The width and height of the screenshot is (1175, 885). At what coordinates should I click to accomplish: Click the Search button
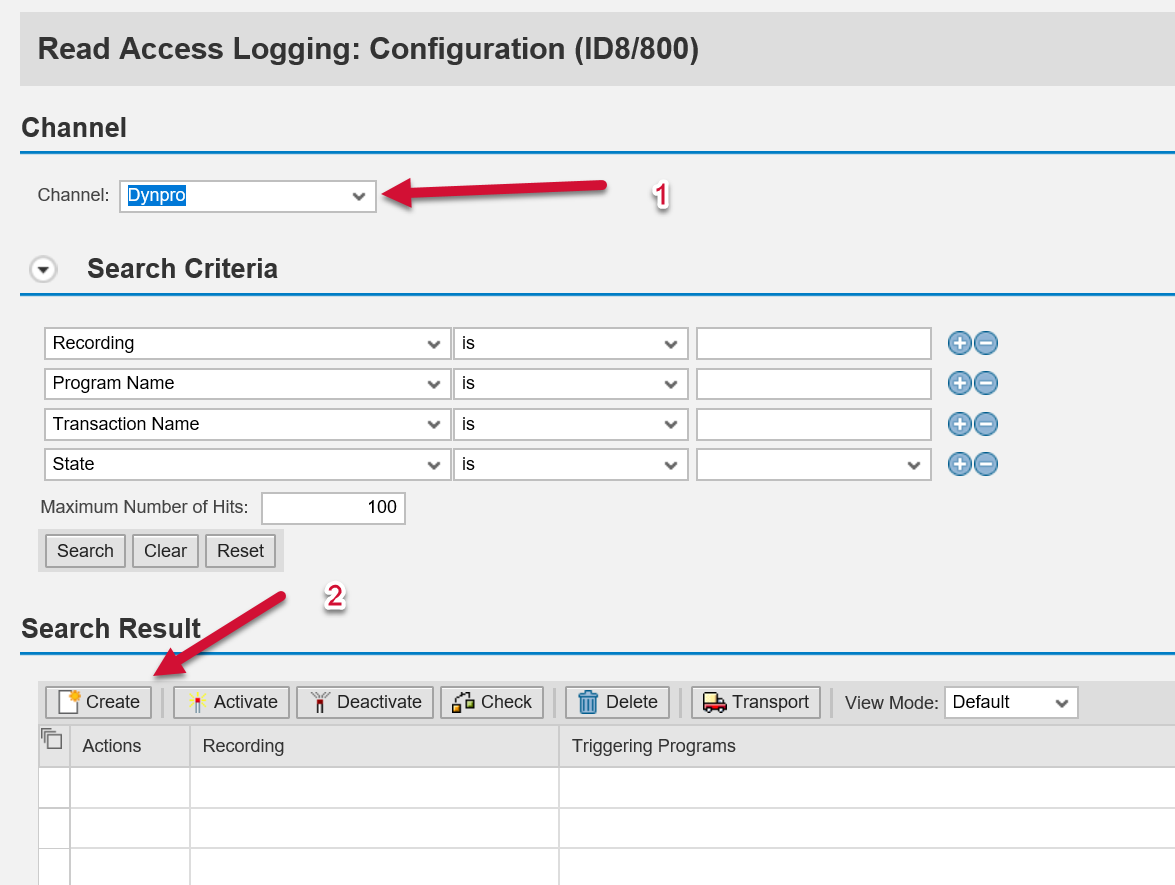click(85, 551)
